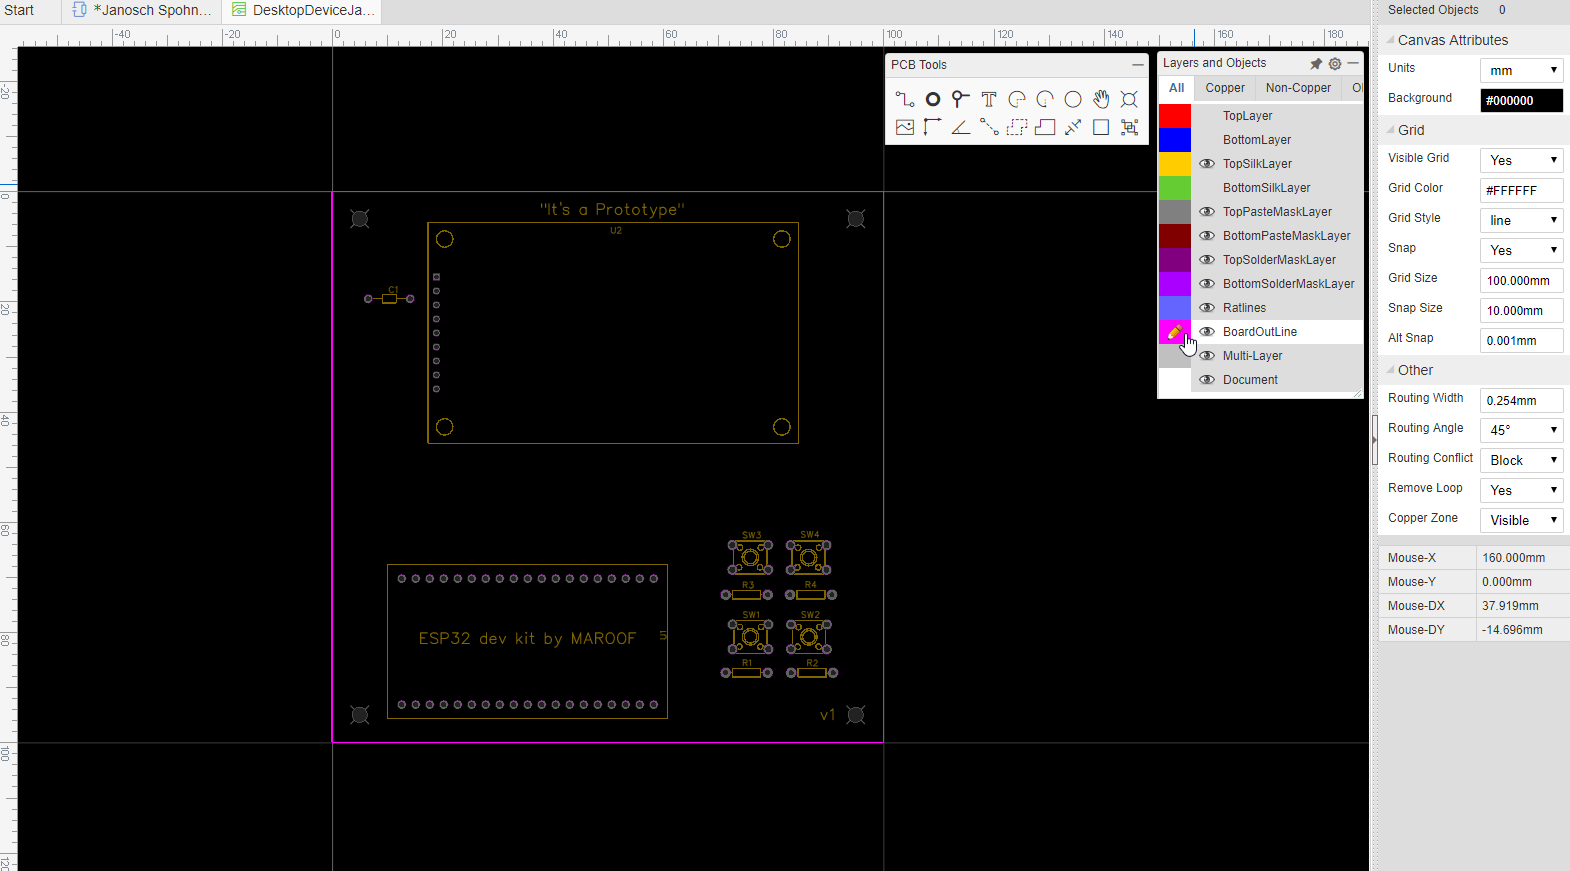This screenshot has width=1570, height=871.
Task: Select the Protractor angle tool
Action: coord(961,127)
